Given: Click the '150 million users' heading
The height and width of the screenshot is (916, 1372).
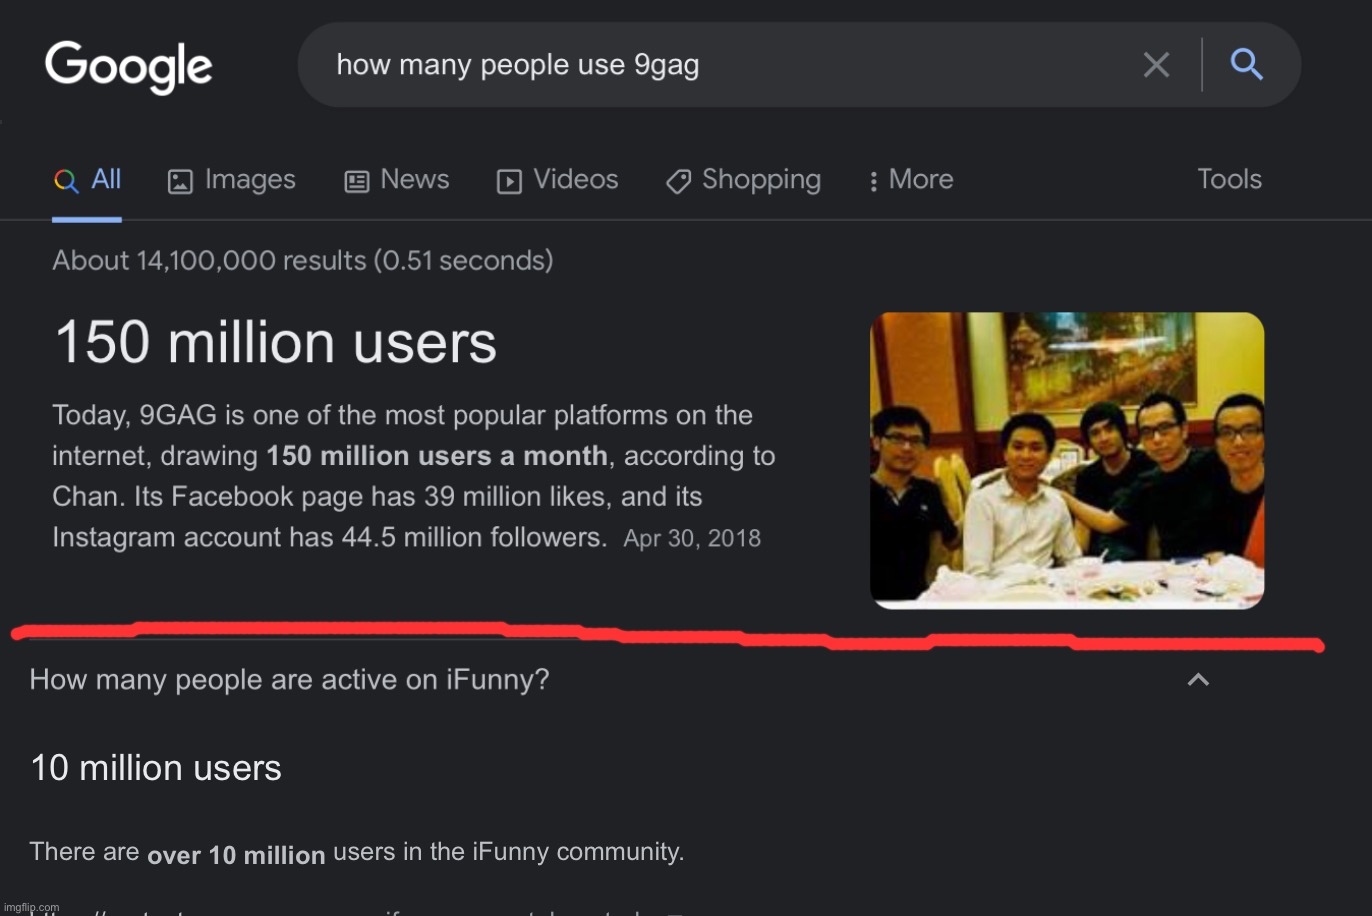Looking at the screenshot, I should (x=275, y=342).
